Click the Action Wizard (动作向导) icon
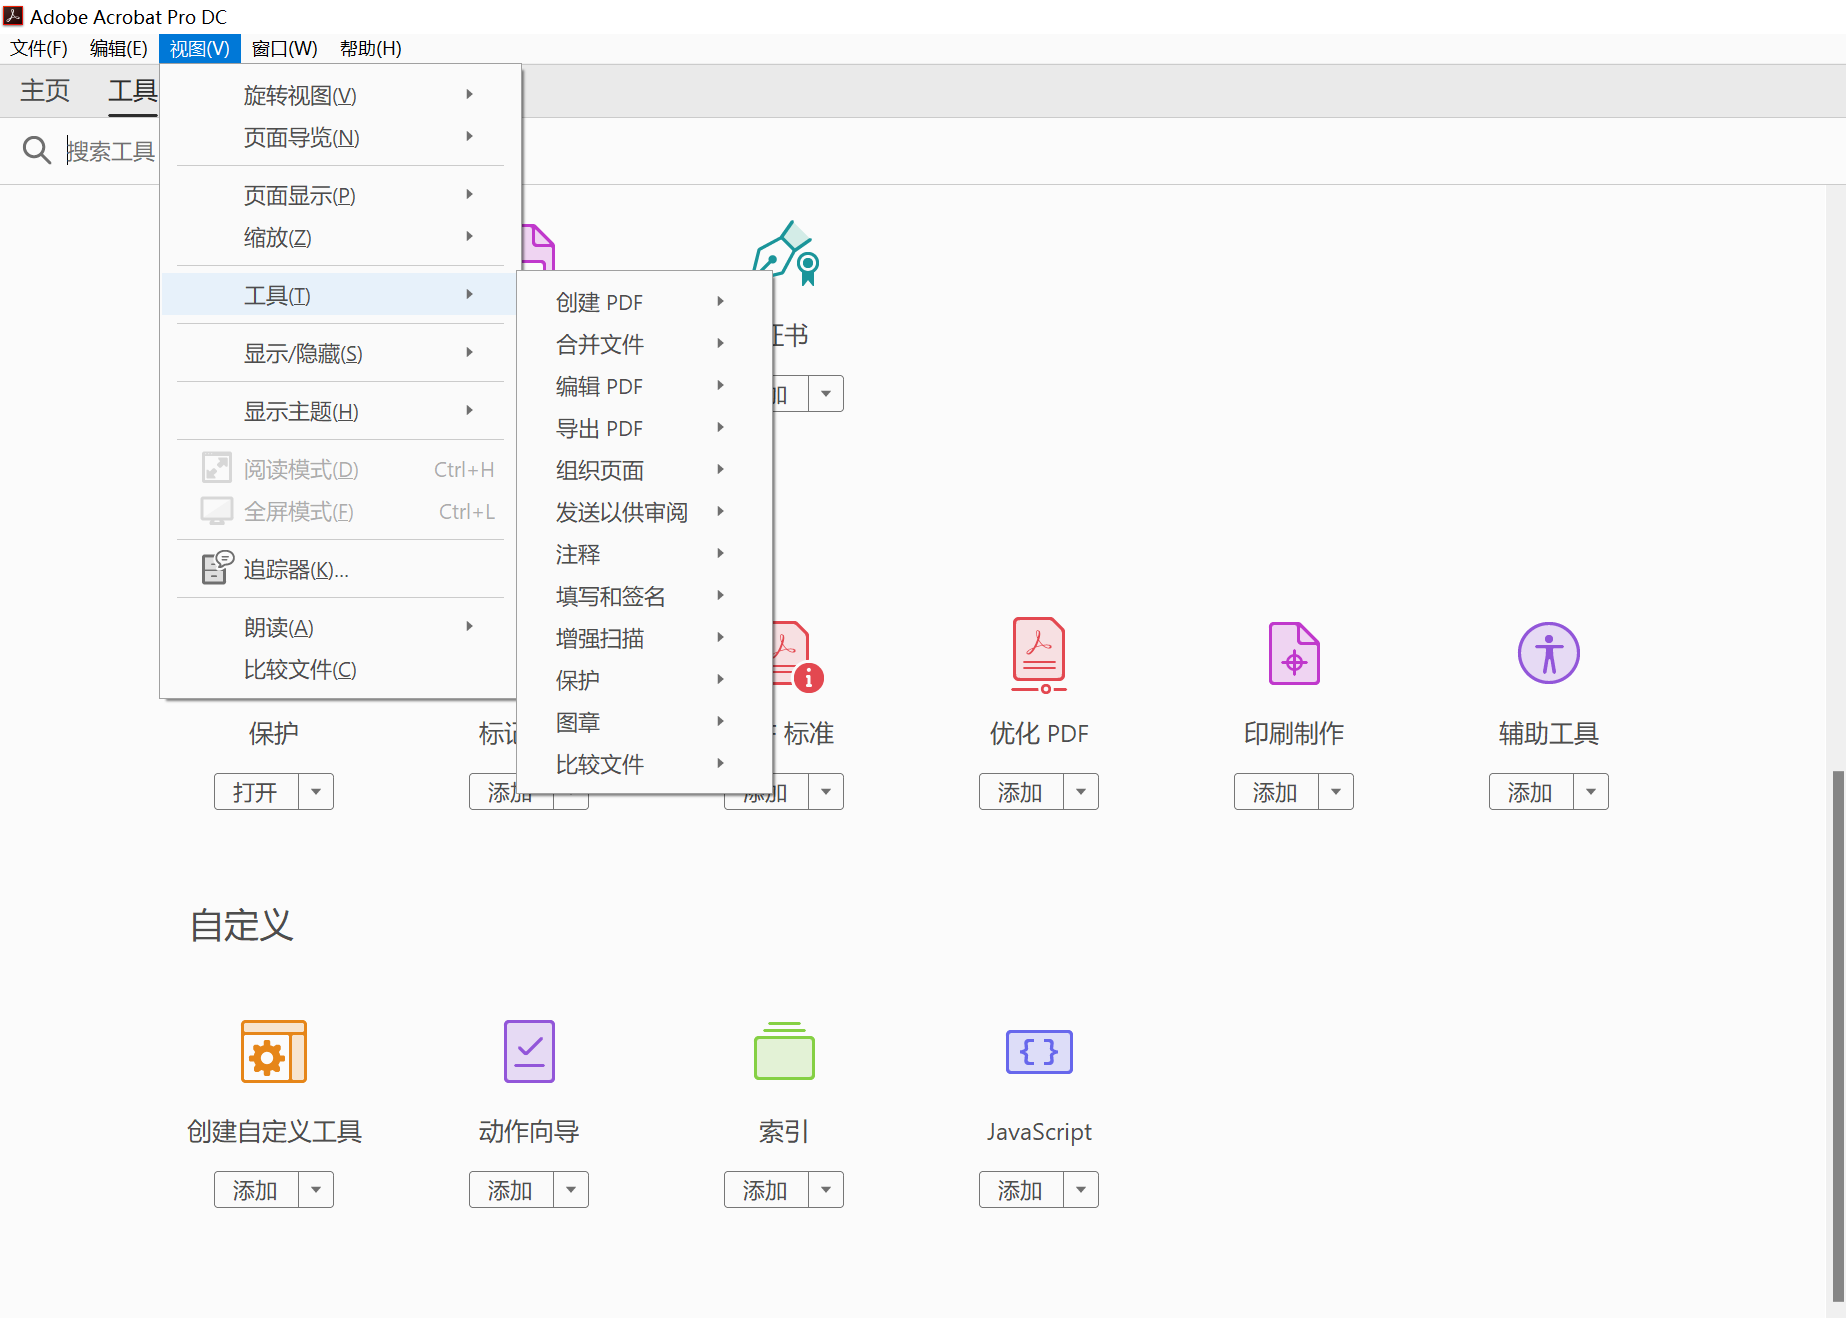This screenshot has width=1846, height=1318. pos(529,1051)
